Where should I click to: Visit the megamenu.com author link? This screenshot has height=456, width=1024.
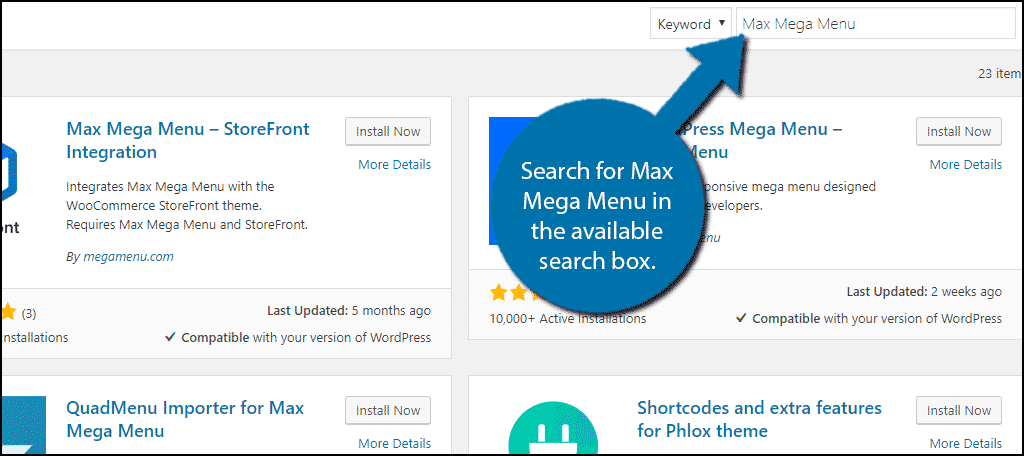(x=128, y=257)
